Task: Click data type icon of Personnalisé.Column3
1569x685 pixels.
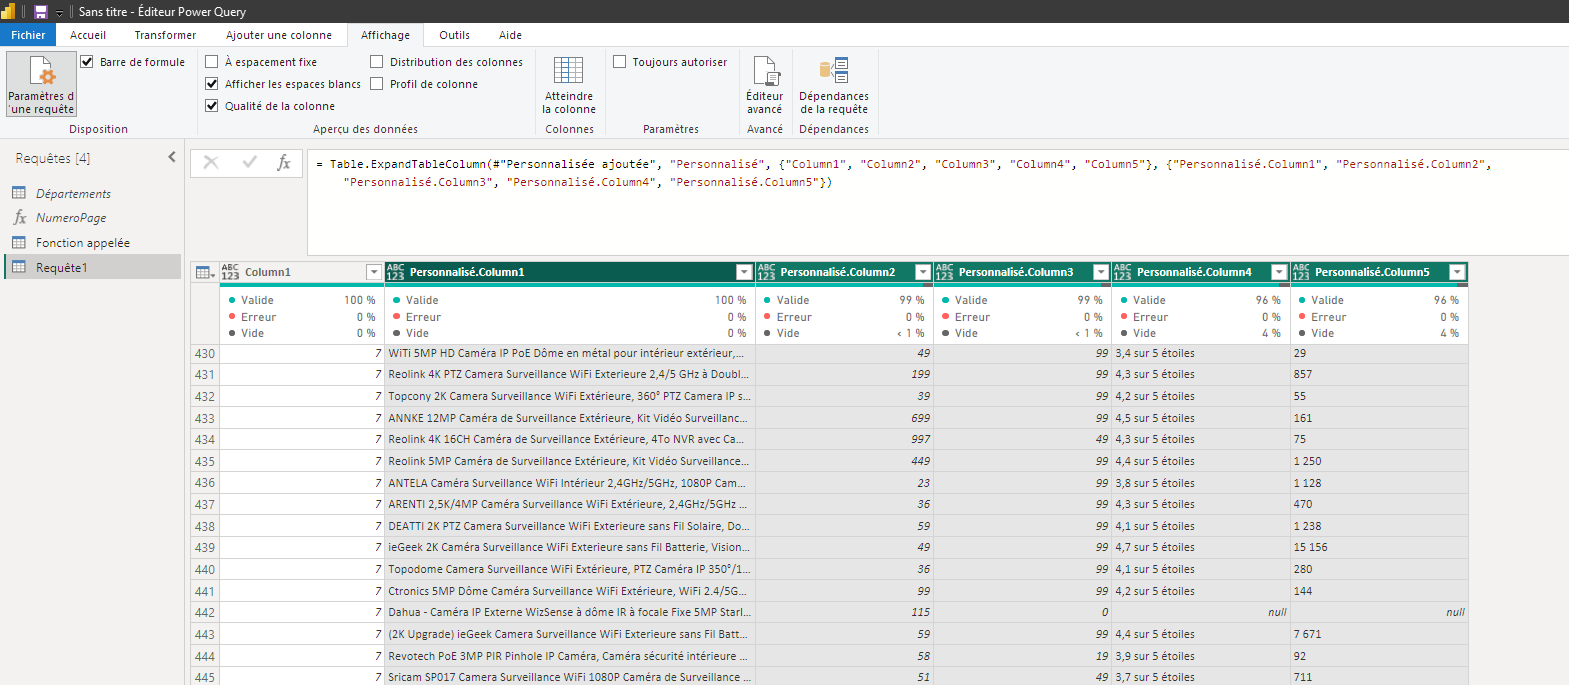Action: [x=944, y=272]
